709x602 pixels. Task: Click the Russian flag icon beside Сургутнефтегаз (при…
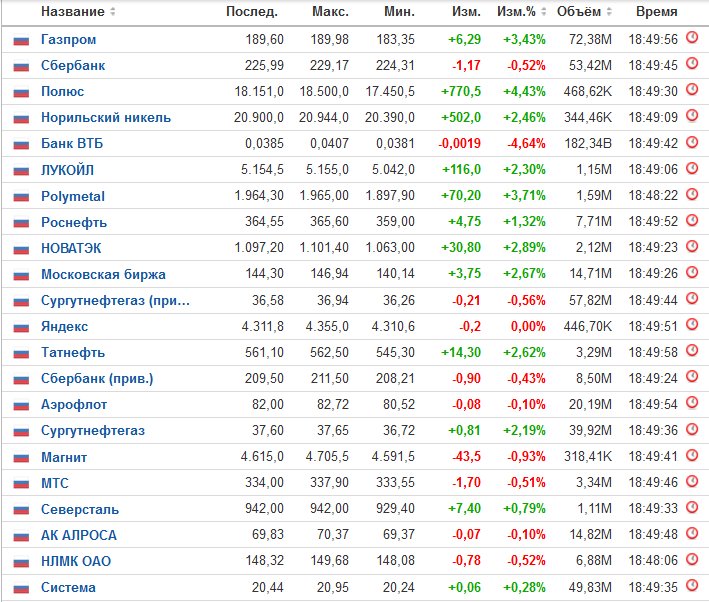(21, 301)
